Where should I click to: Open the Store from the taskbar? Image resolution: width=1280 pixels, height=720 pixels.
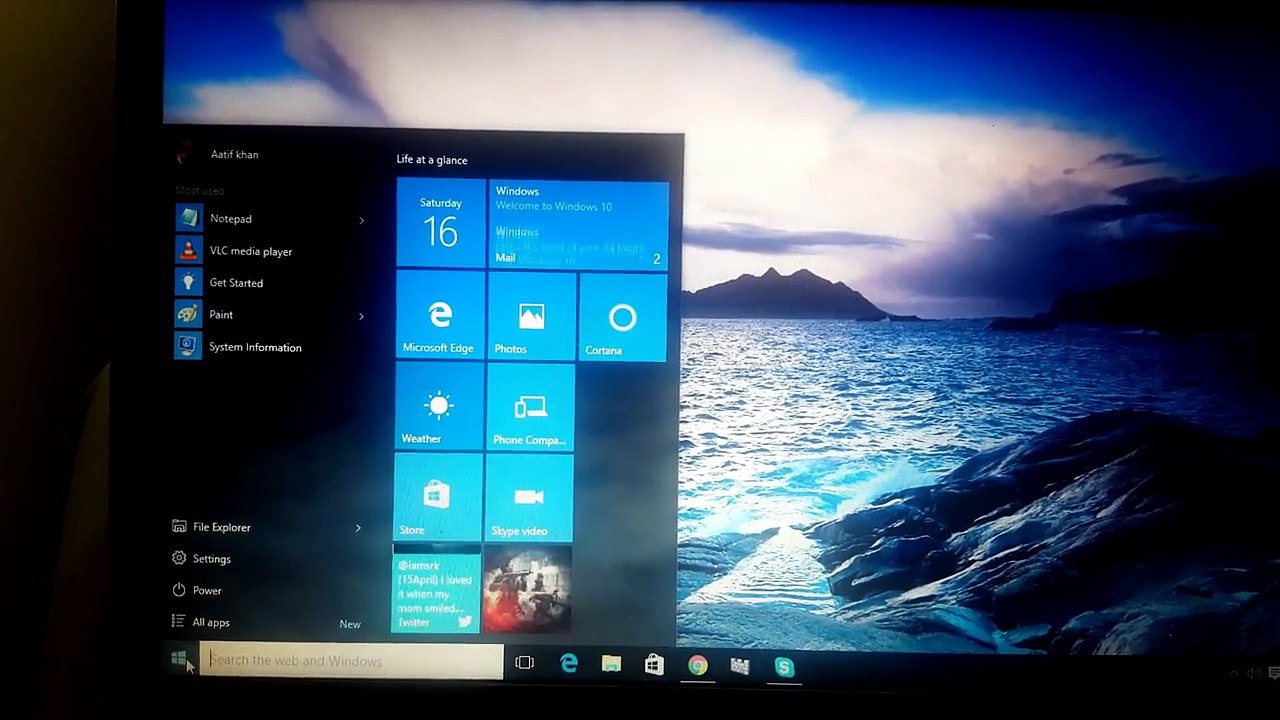pyautogui.click(x=654, y=665)
